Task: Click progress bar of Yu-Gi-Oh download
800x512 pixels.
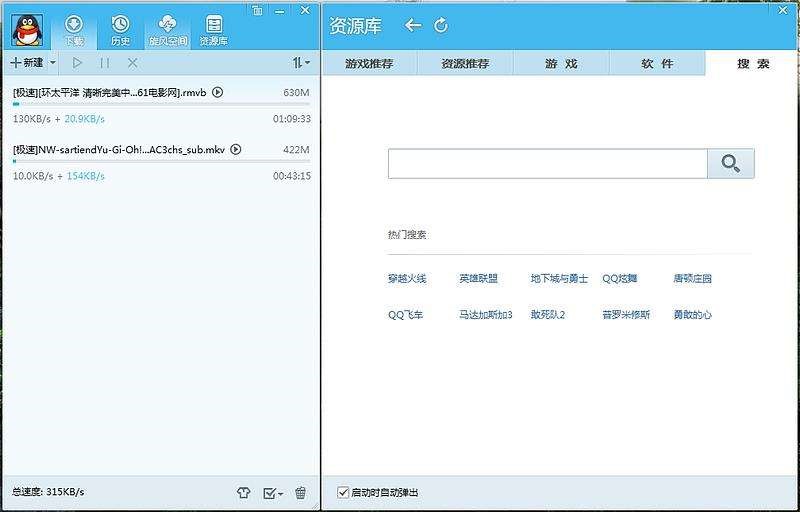Action: click(161, 161)
